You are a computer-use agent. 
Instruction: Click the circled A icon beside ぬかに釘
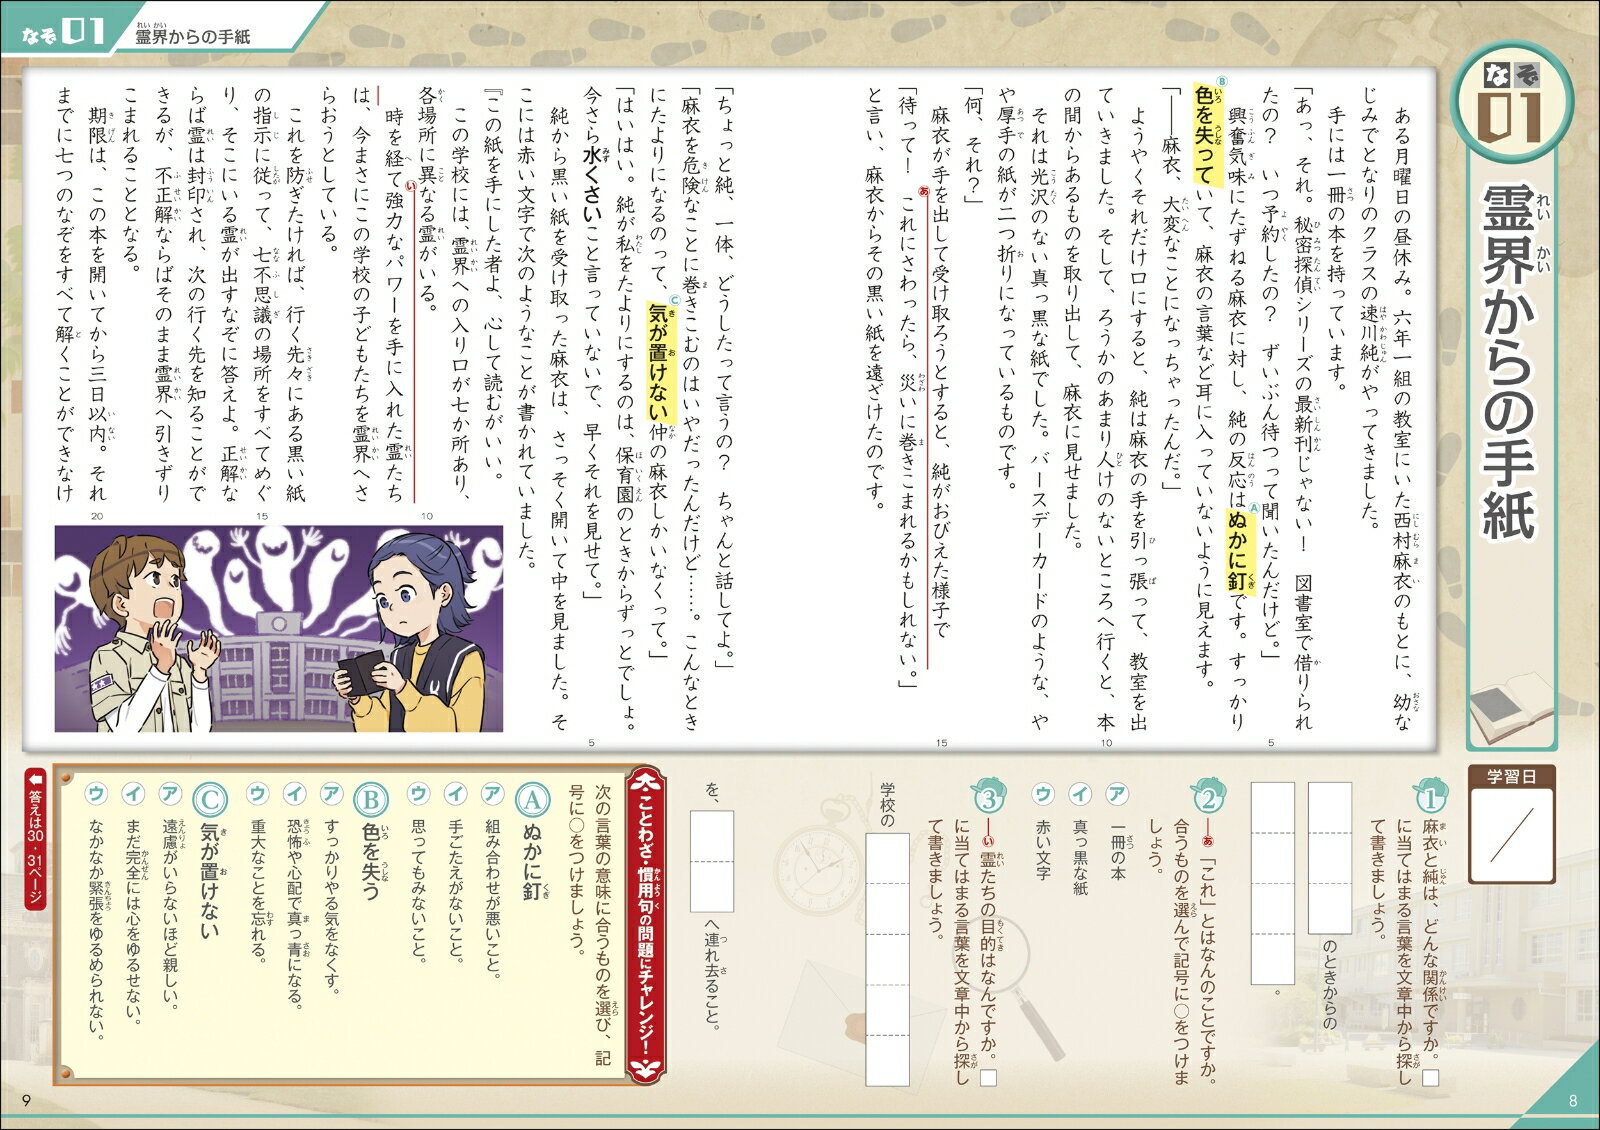(532, 799)
